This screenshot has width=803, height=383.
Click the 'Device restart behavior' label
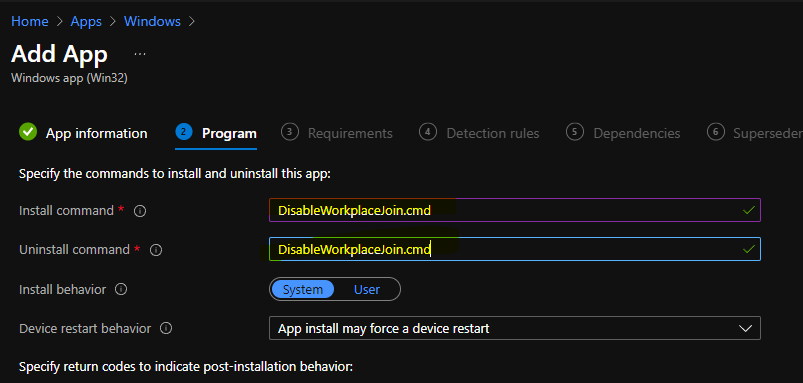point(85,328)
